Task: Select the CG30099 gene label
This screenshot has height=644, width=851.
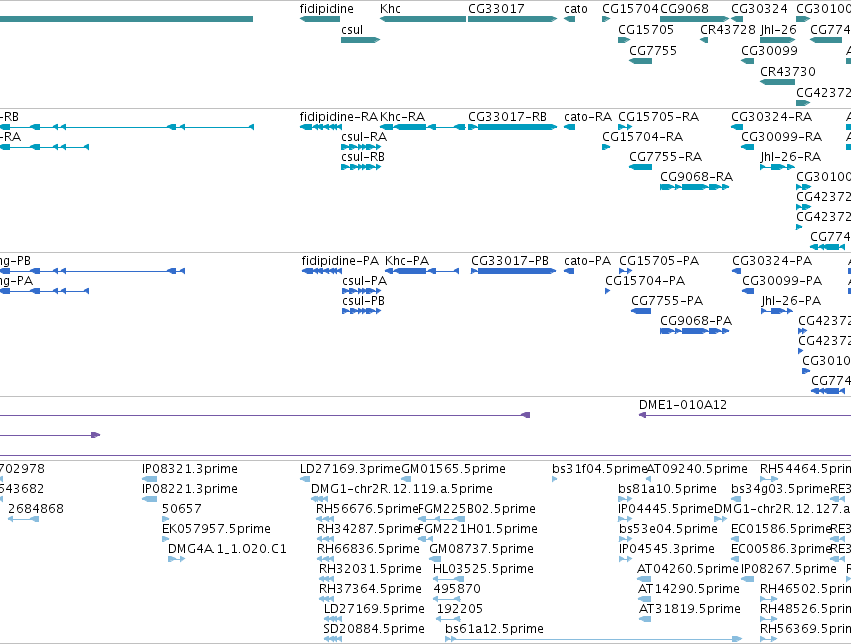Action: tap(770, 51)
